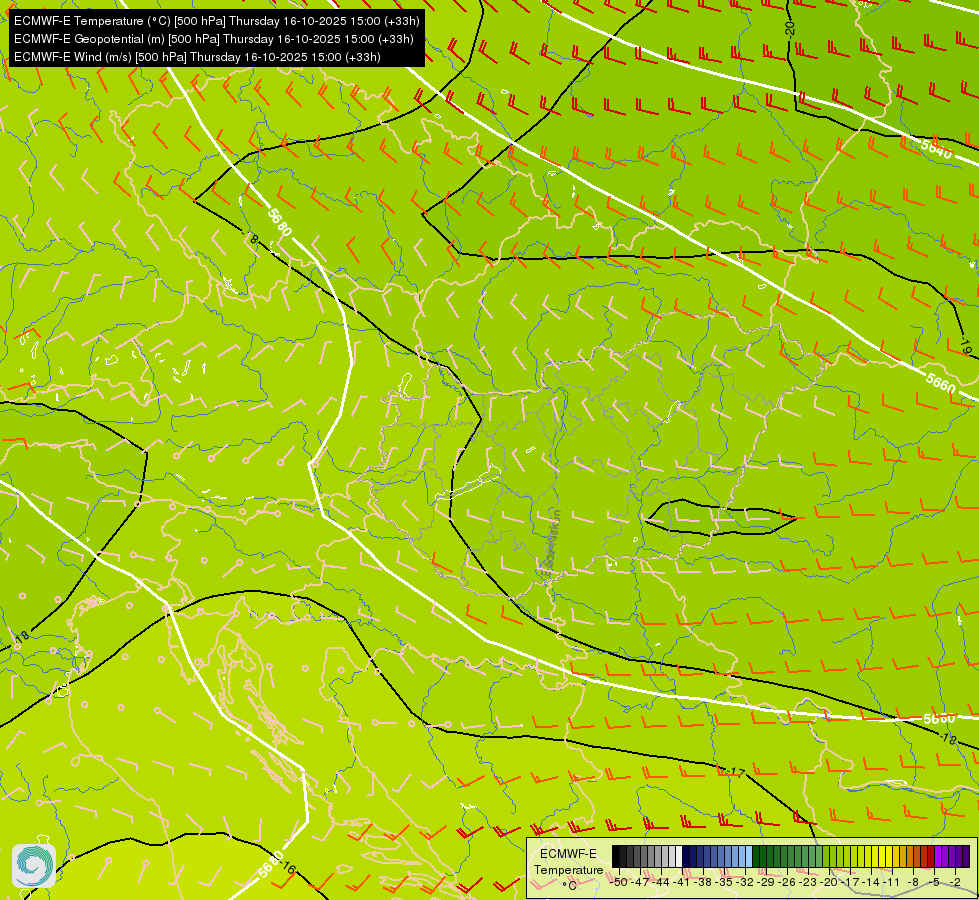Click the -8 legend scale value

tap(913, 883)
